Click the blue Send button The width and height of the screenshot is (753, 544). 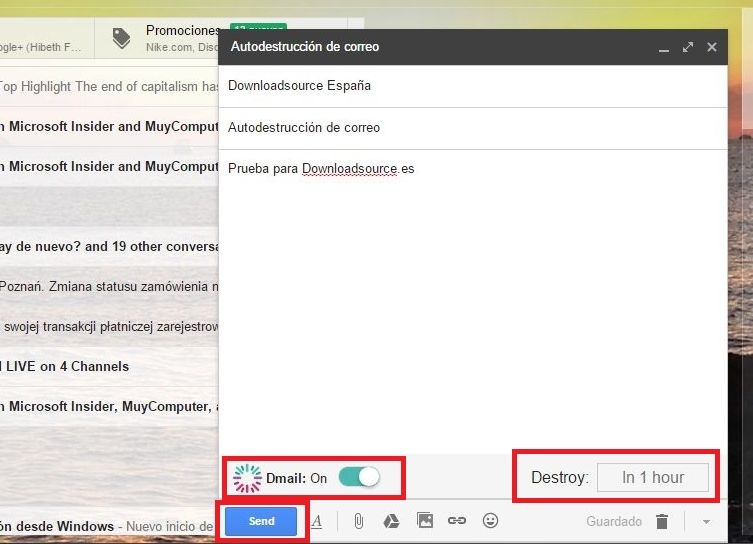pos(261,521)
